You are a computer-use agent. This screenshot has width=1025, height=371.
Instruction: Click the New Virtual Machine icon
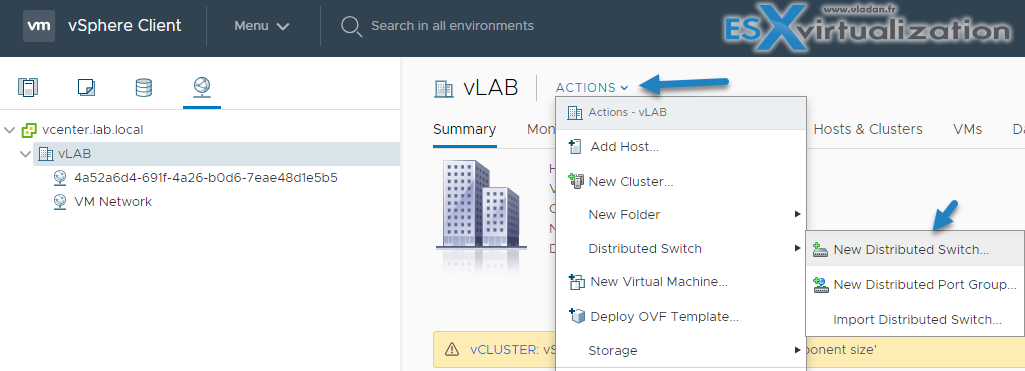(x=577, y=282)
